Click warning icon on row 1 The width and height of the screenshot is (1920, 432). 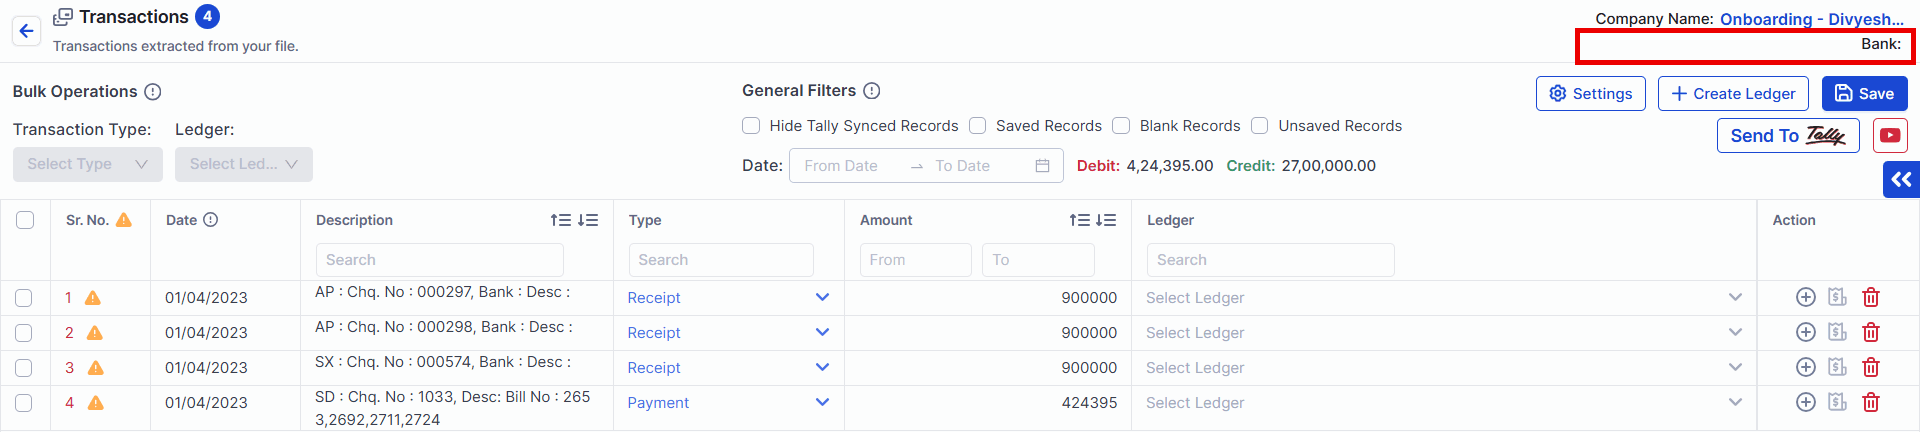point(93,298)
